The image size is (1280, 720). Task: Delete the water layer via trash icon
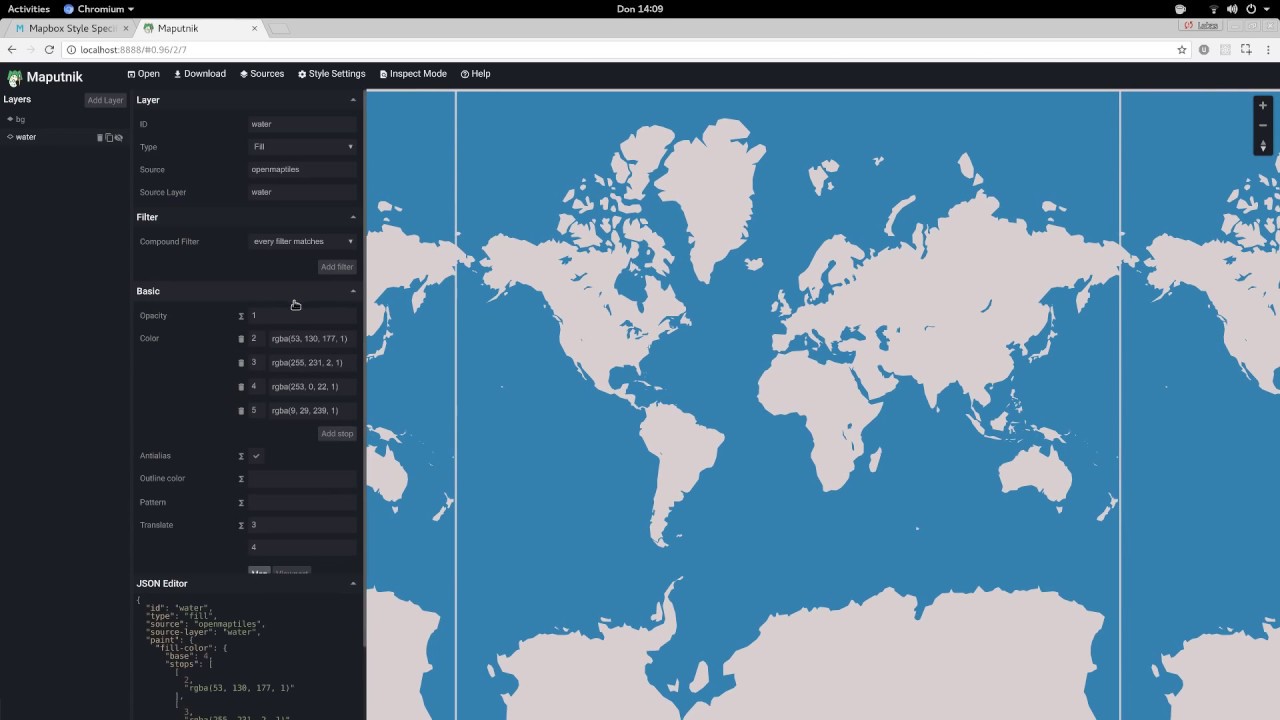tap(100, 137)
